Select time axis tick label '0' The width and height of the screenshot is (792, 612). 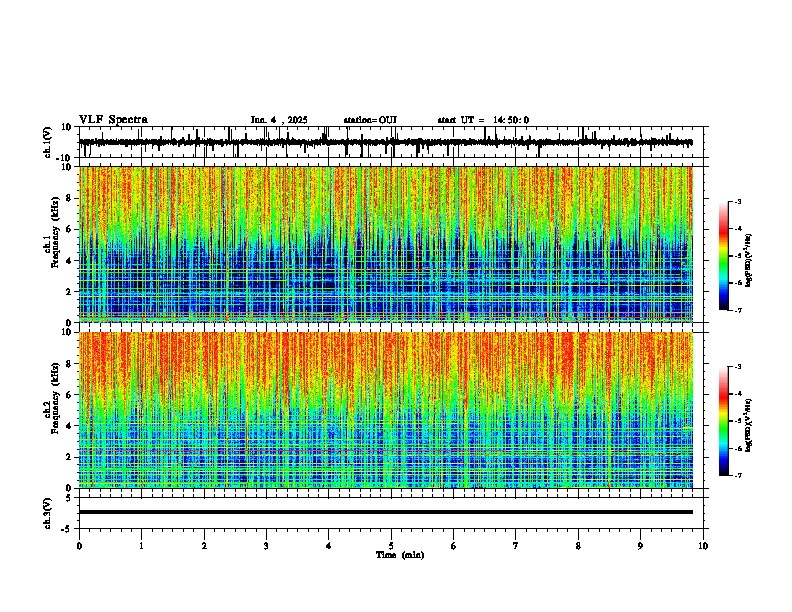(79, 546)
